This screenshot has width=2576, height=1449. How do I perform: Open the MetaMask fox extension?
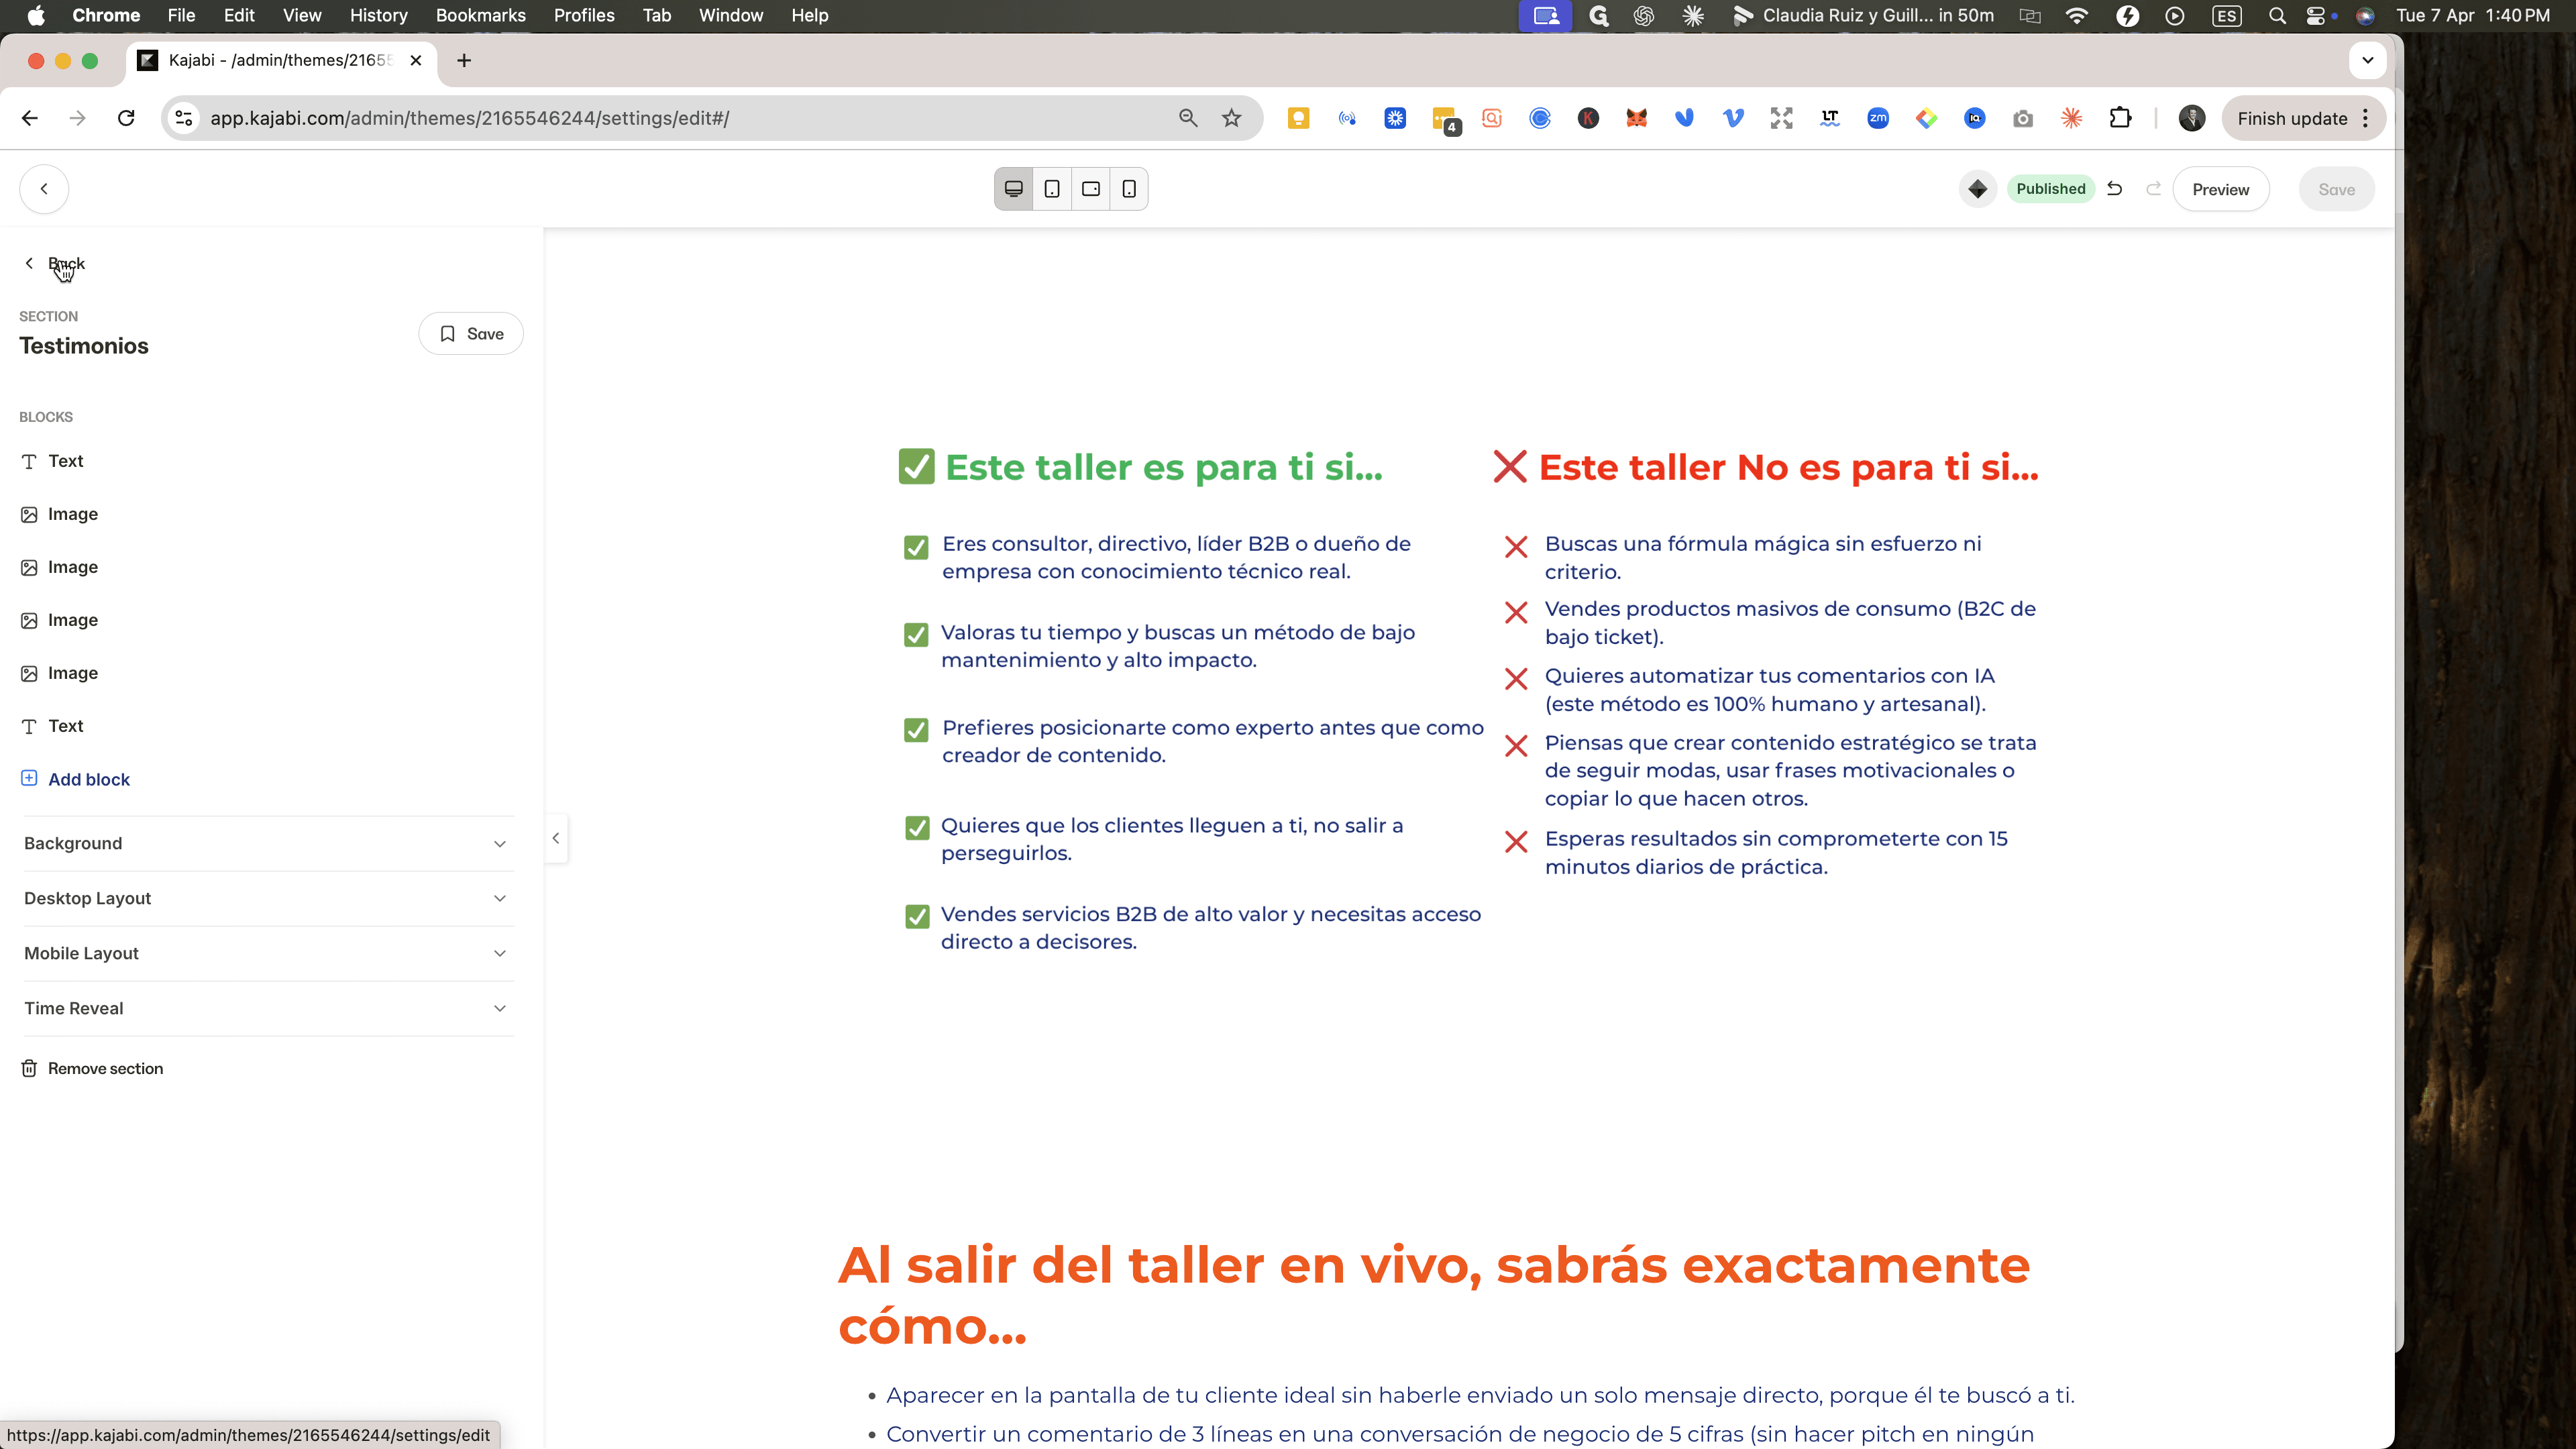pyautogui.click(x=1636, y=118)
